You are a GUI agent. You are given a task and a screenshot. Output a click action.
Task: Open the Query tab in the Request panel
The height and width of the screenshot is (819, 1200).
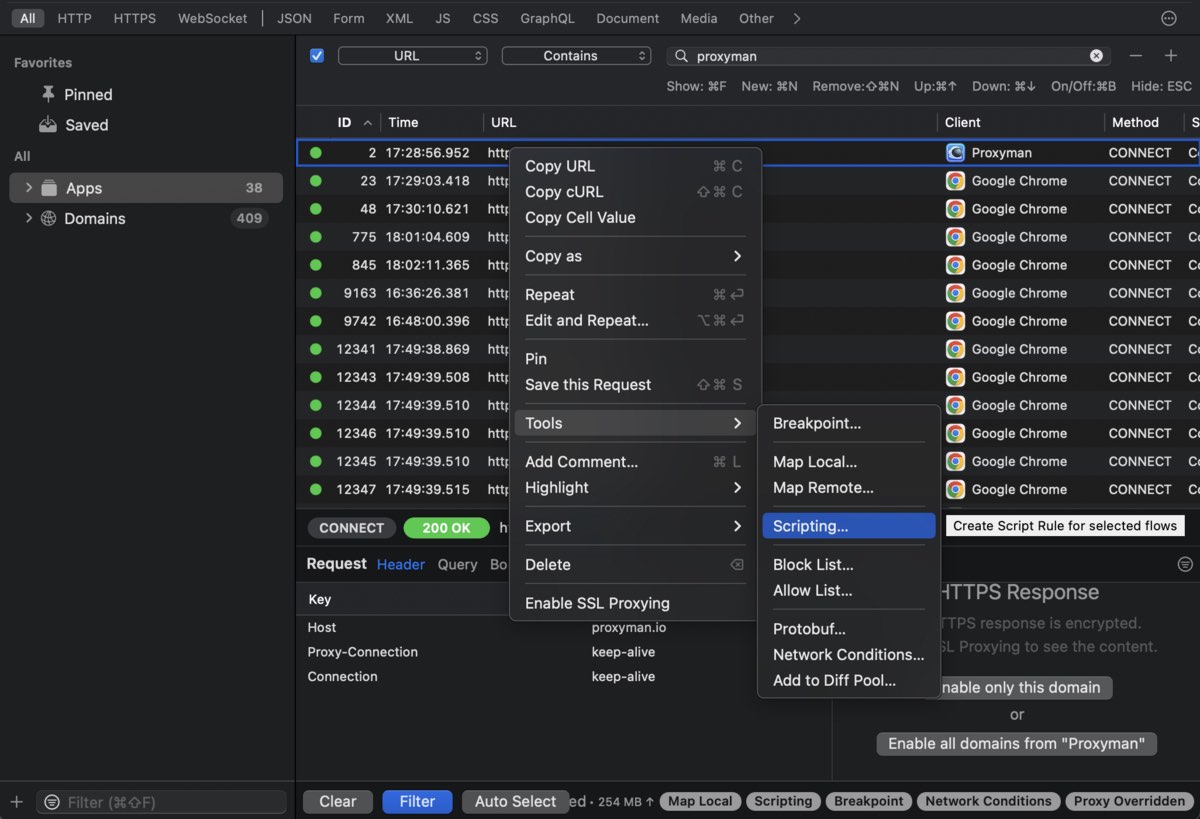coord(457,564)
